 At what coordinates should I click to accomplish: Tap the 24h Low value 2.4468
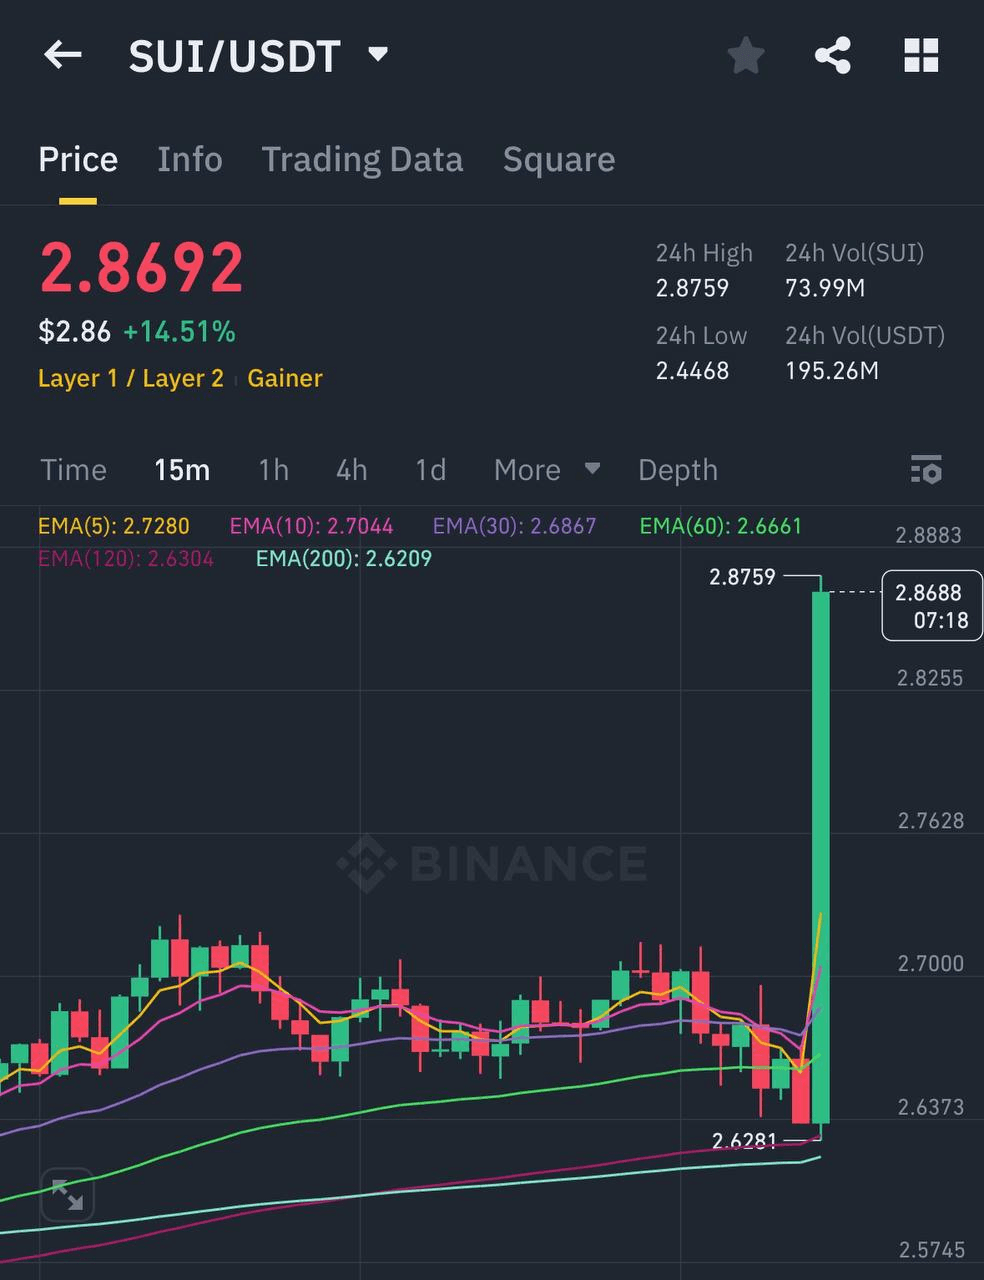[692, 371]
